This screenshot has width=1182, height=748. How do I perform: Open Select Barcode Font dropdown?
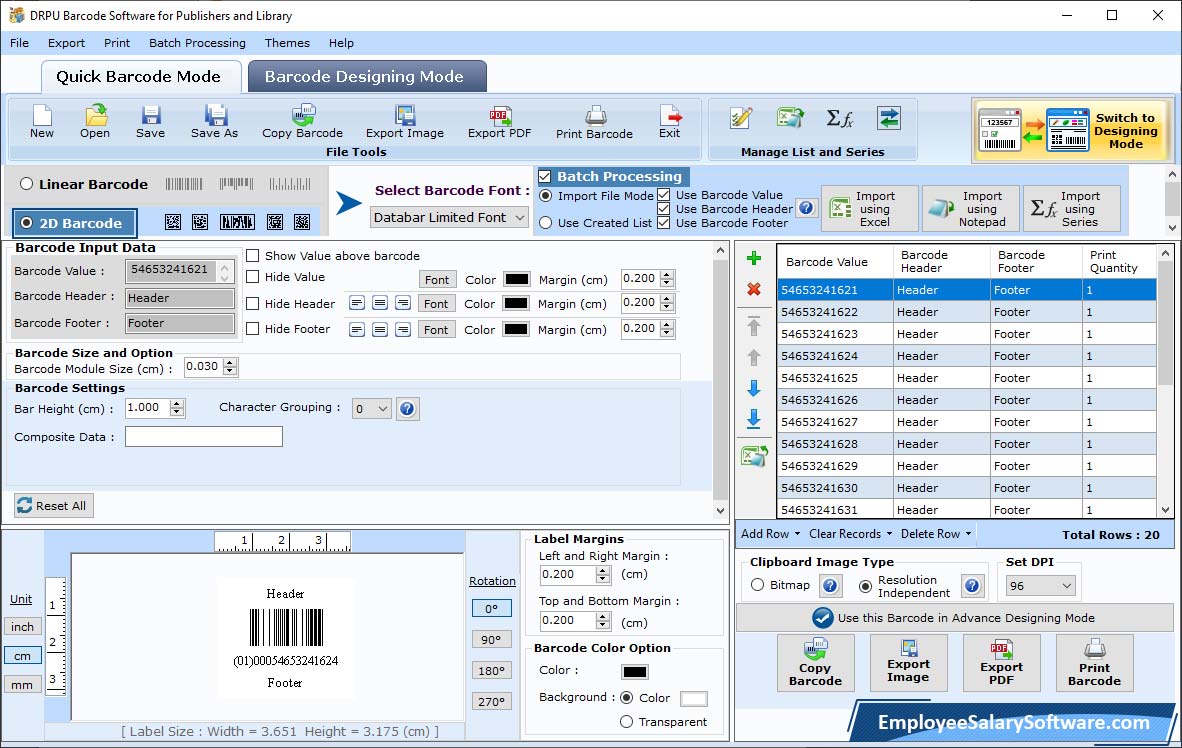(x=449, y=217)
